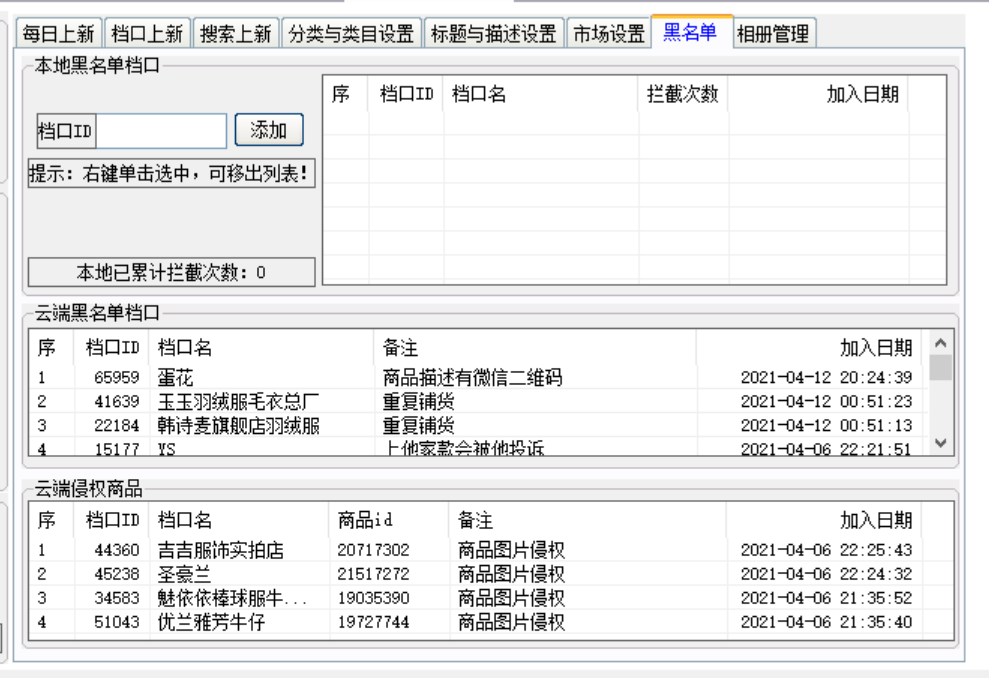This screenshot has height=678, width=989.
Task: Open the 分类与类目设置 tab
Action: pos(351,33)
